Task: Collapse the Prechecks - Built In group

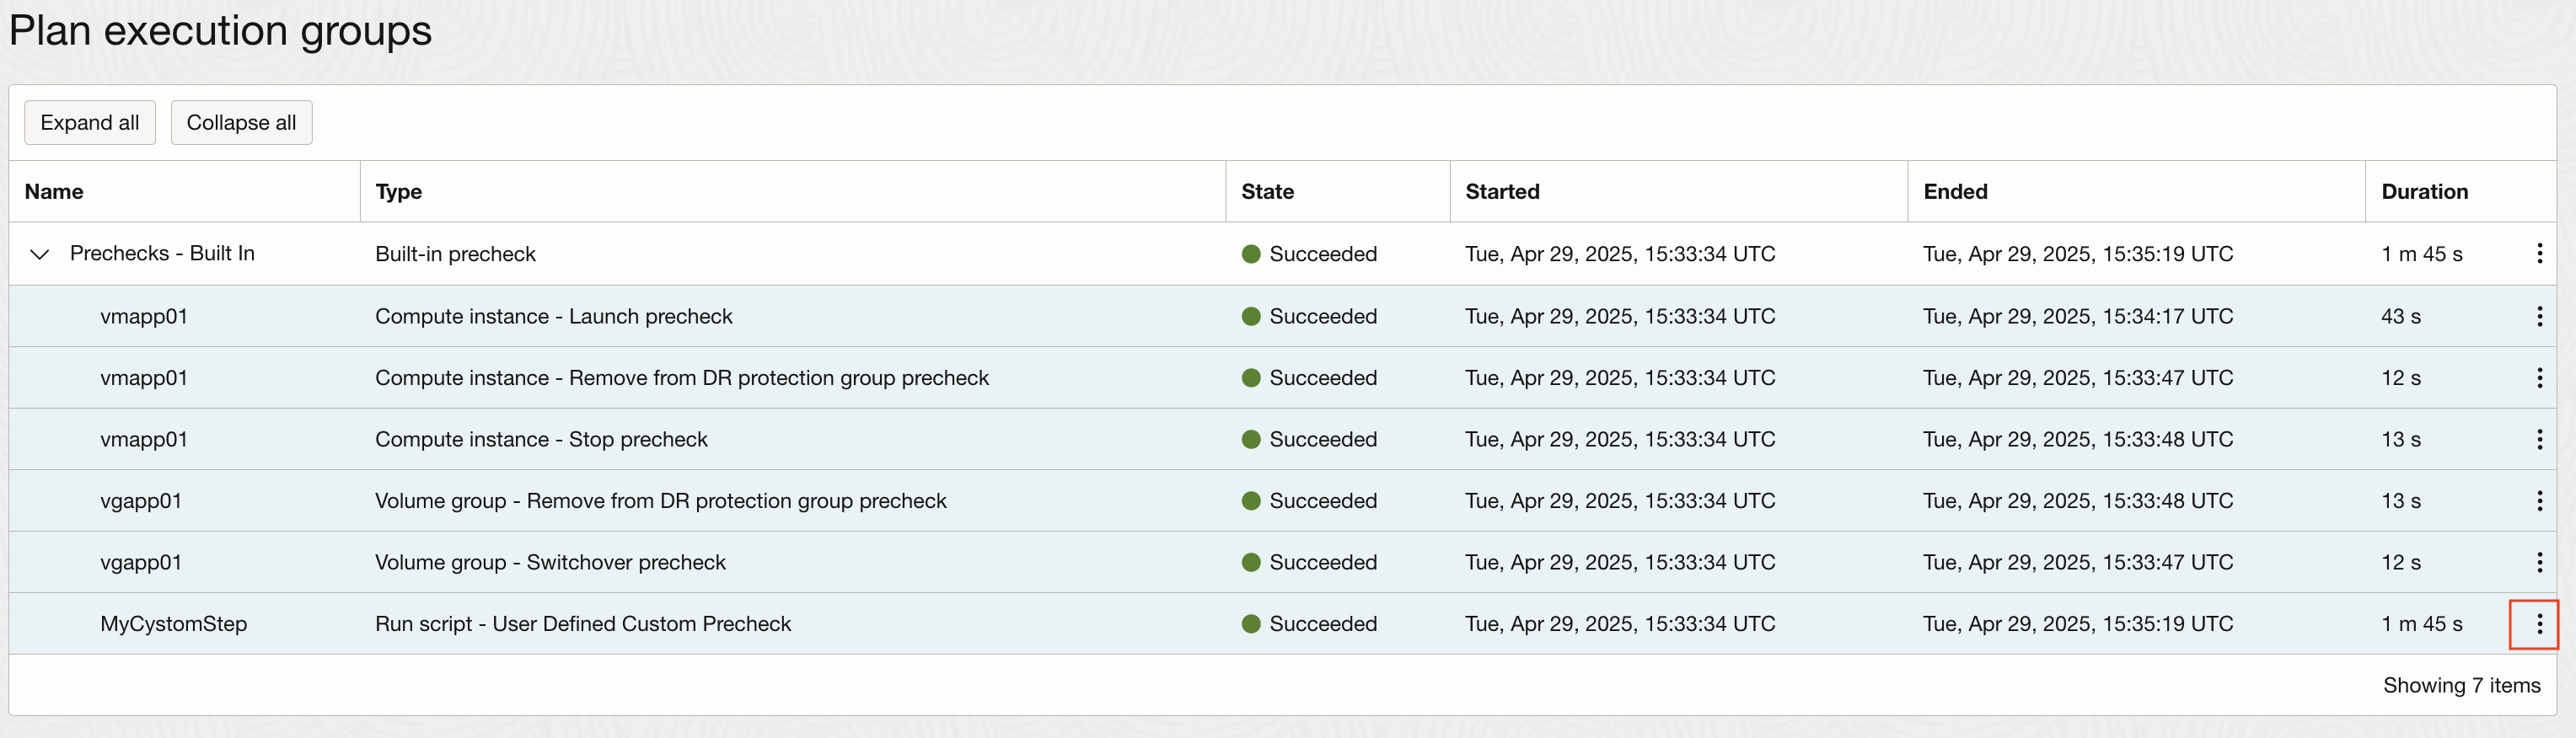Action: 40,254
